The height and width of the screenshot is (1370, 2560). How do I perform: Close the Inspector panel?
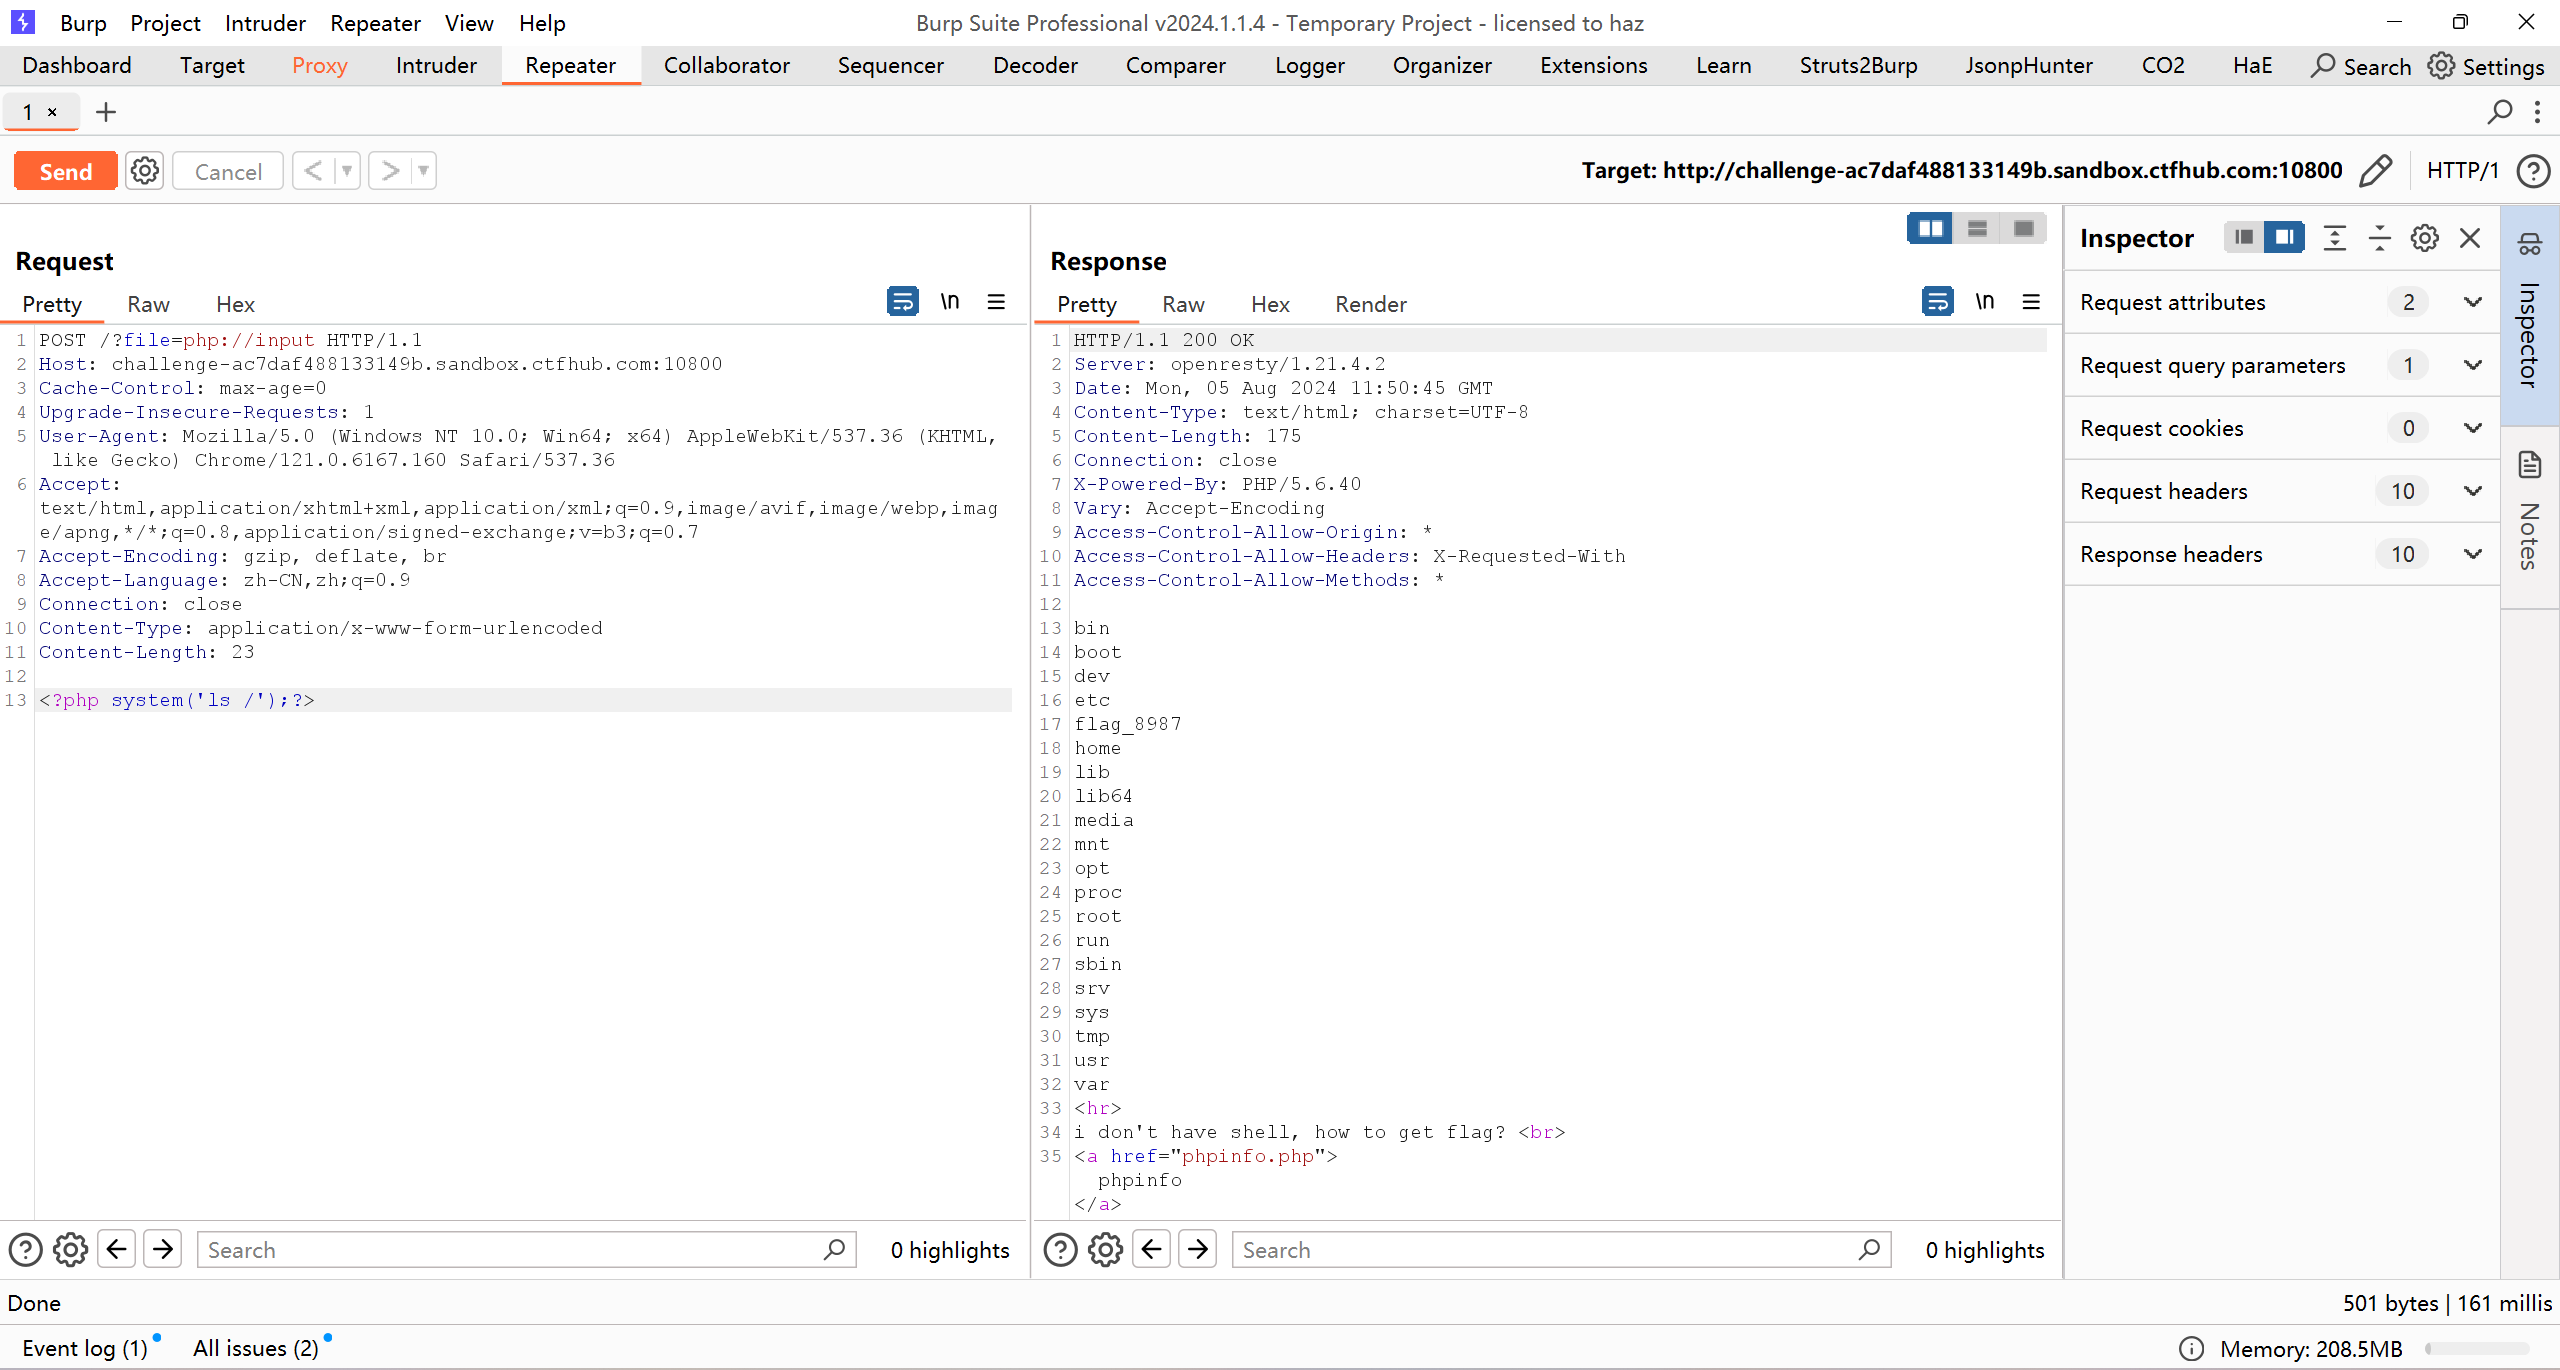(2470, 237)
